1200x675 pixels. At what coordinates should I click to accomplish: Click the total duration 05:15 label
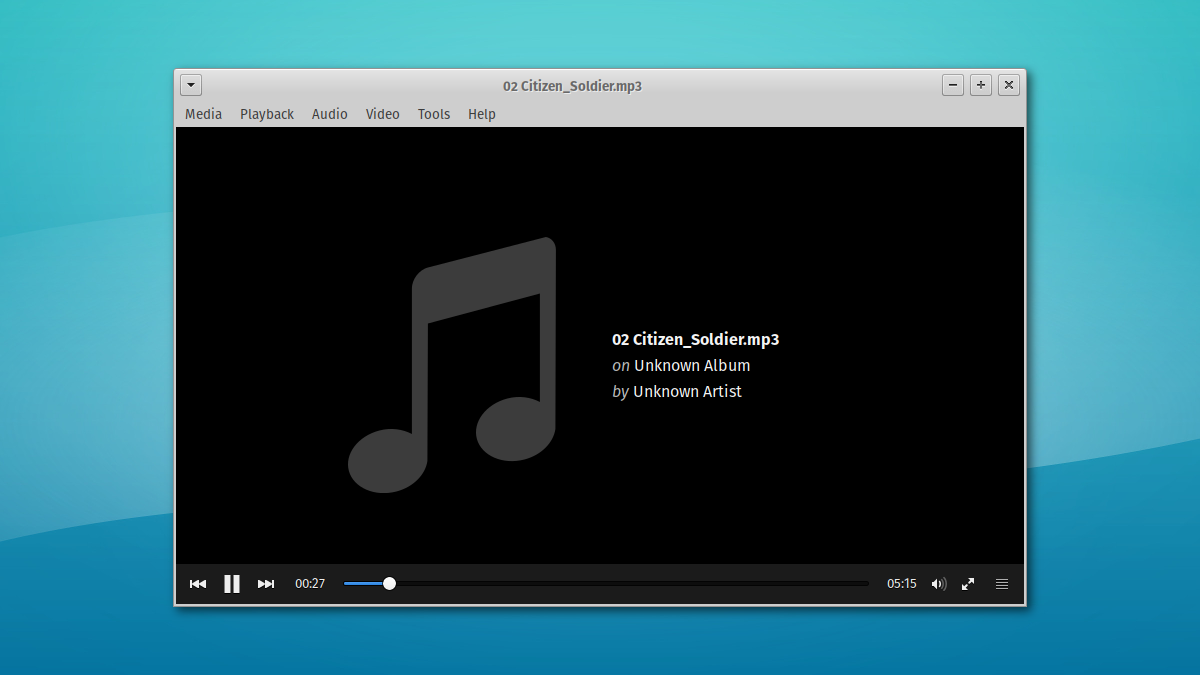901,583
